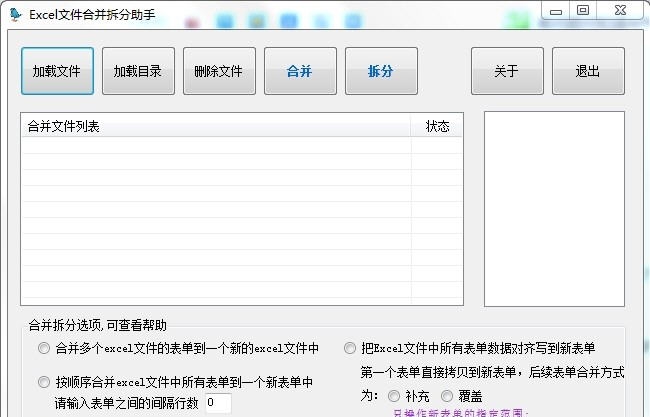Viewport: 650px width, 417px height.
Task: Click the blank panel beside the file list
Action: [554, 209]
